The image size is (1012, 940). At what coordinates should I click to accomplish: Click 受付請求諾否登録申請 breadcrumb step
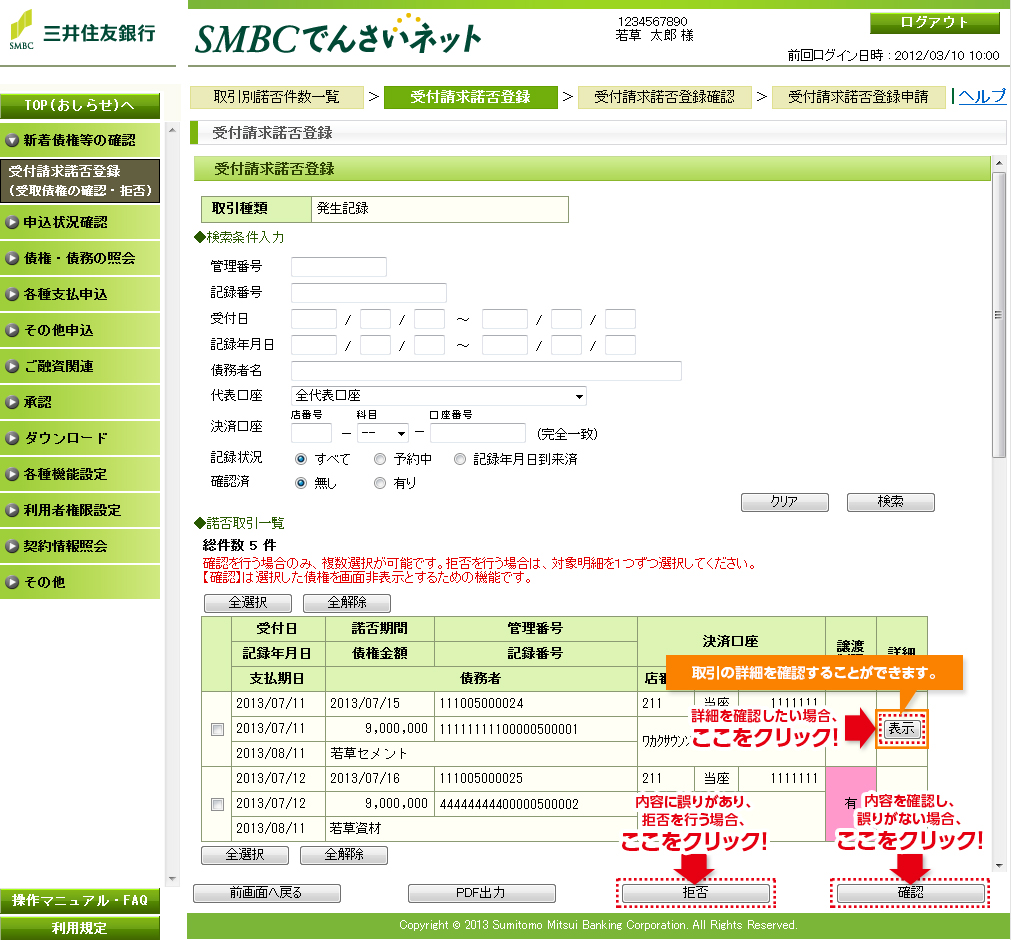858,97
